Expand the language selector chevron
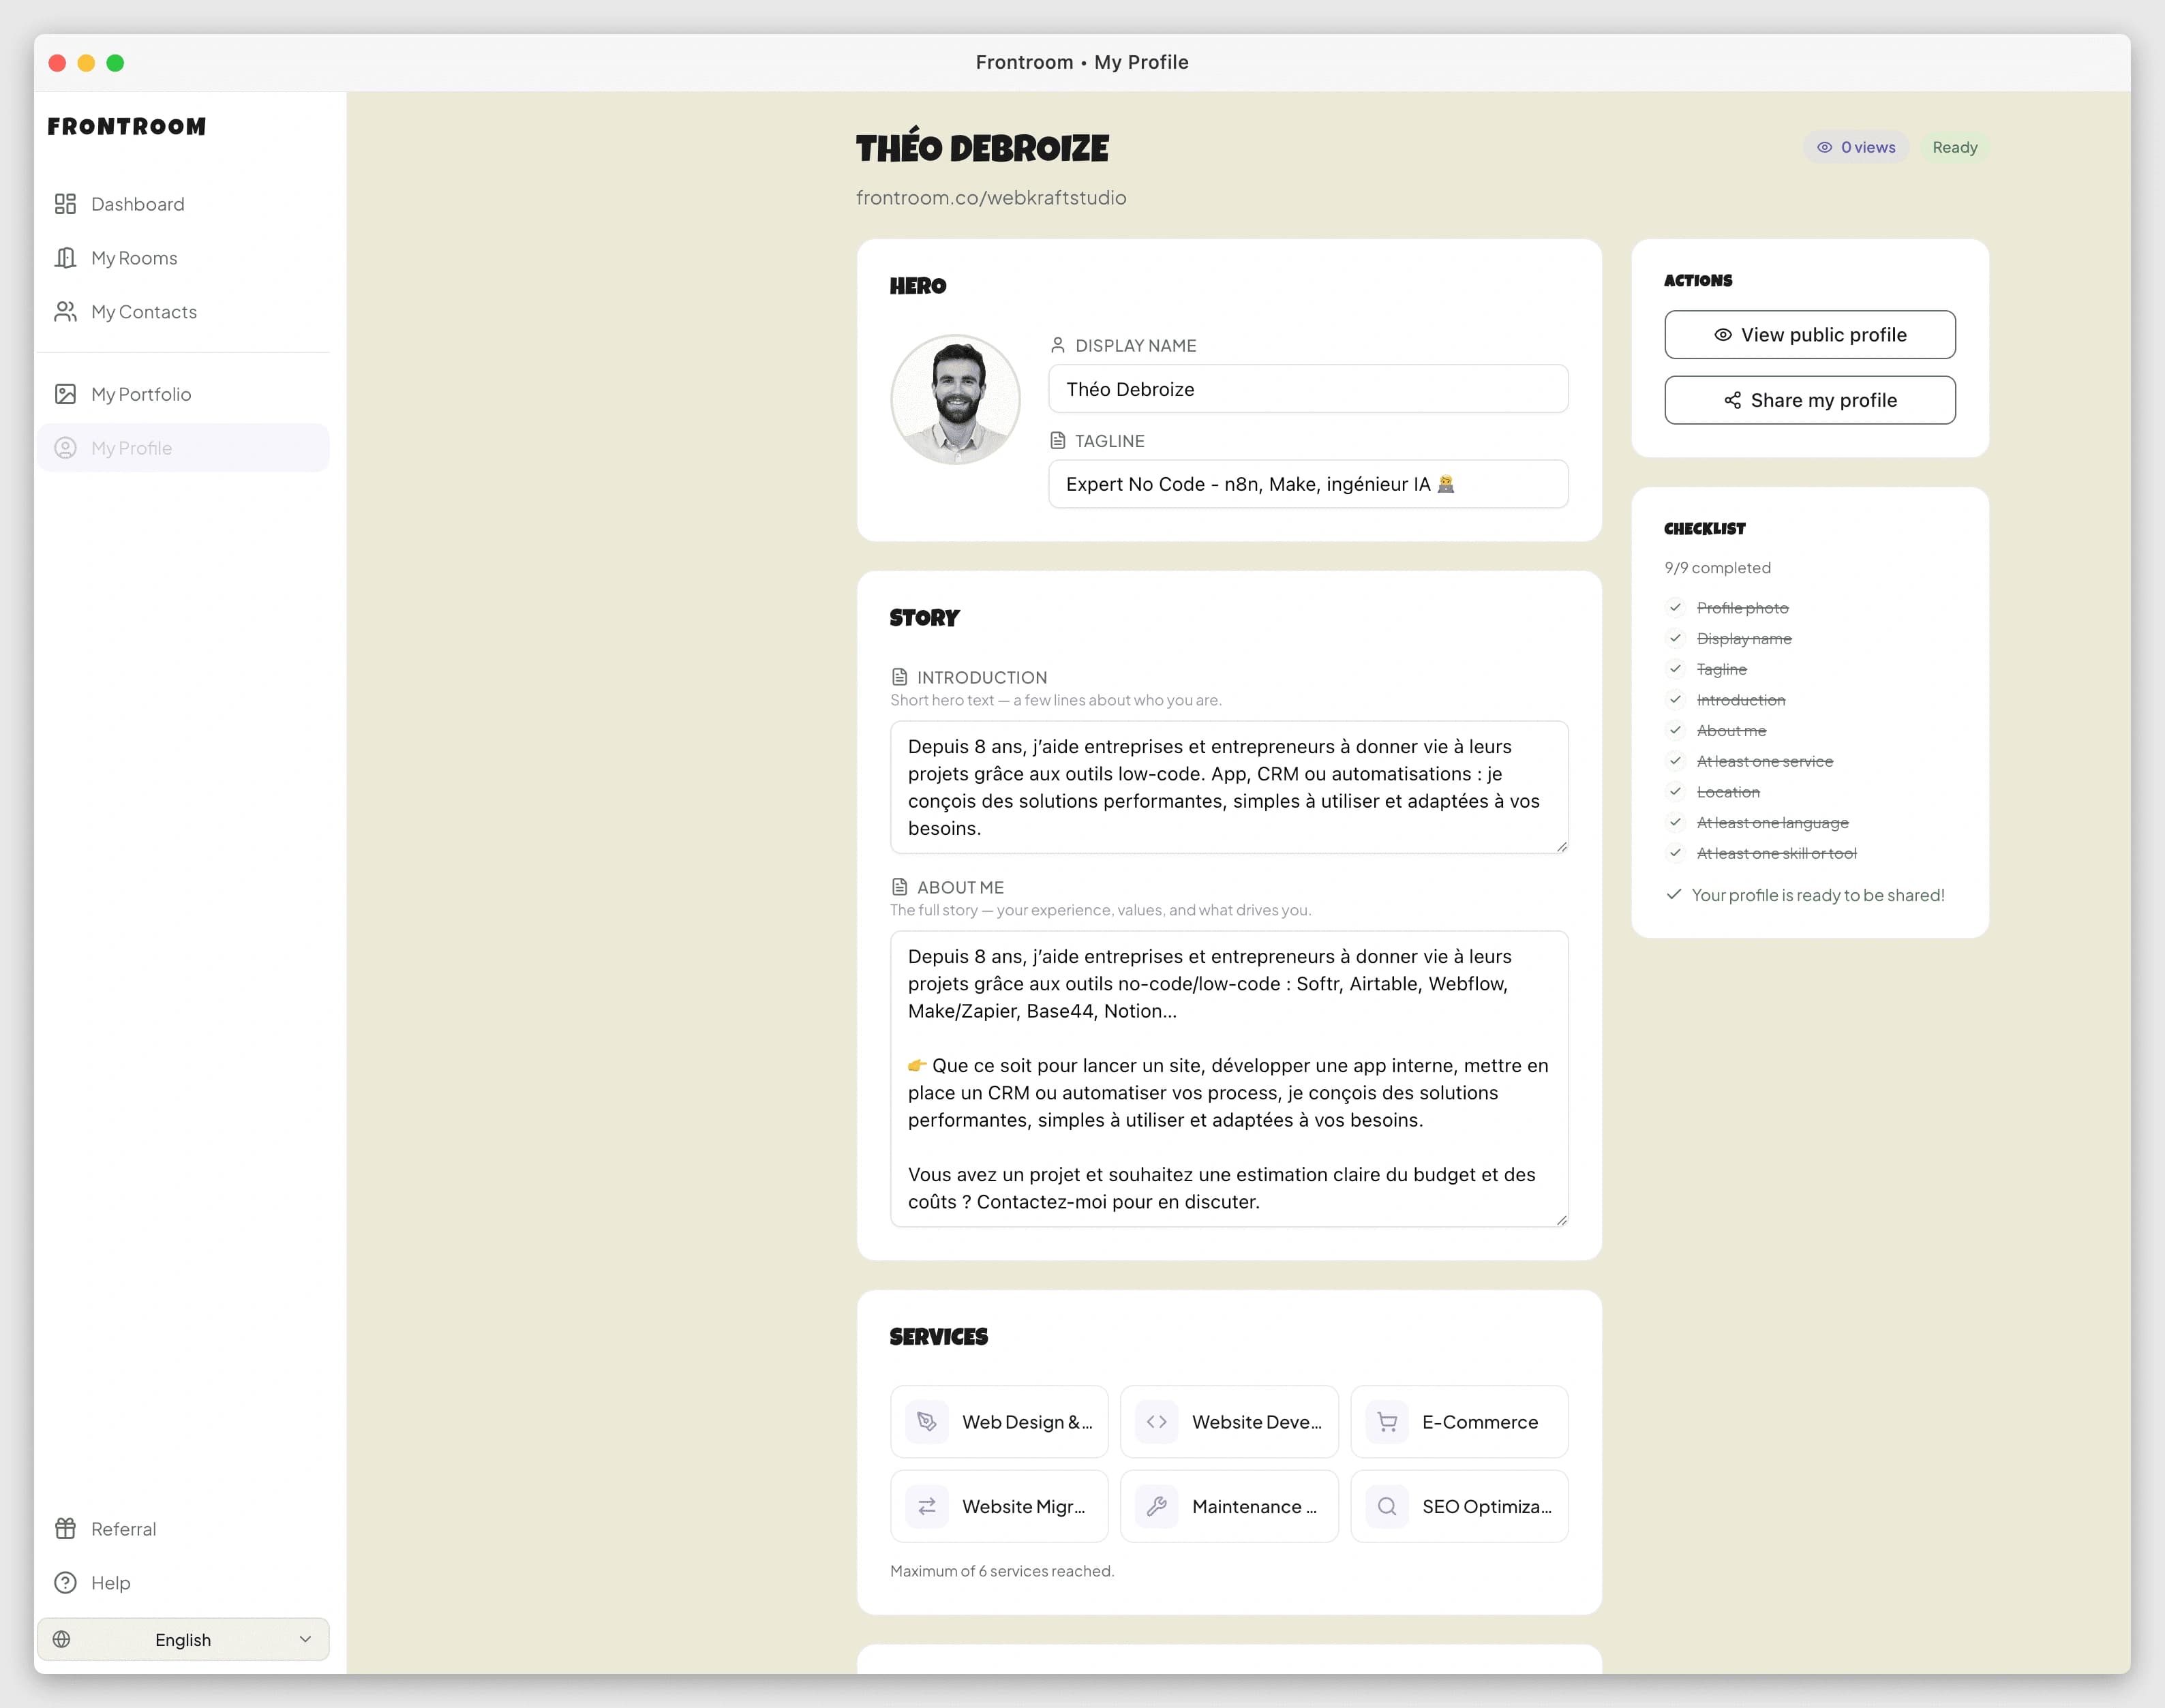This screenshot has width=2165, height=1708. click(305, 1639)
